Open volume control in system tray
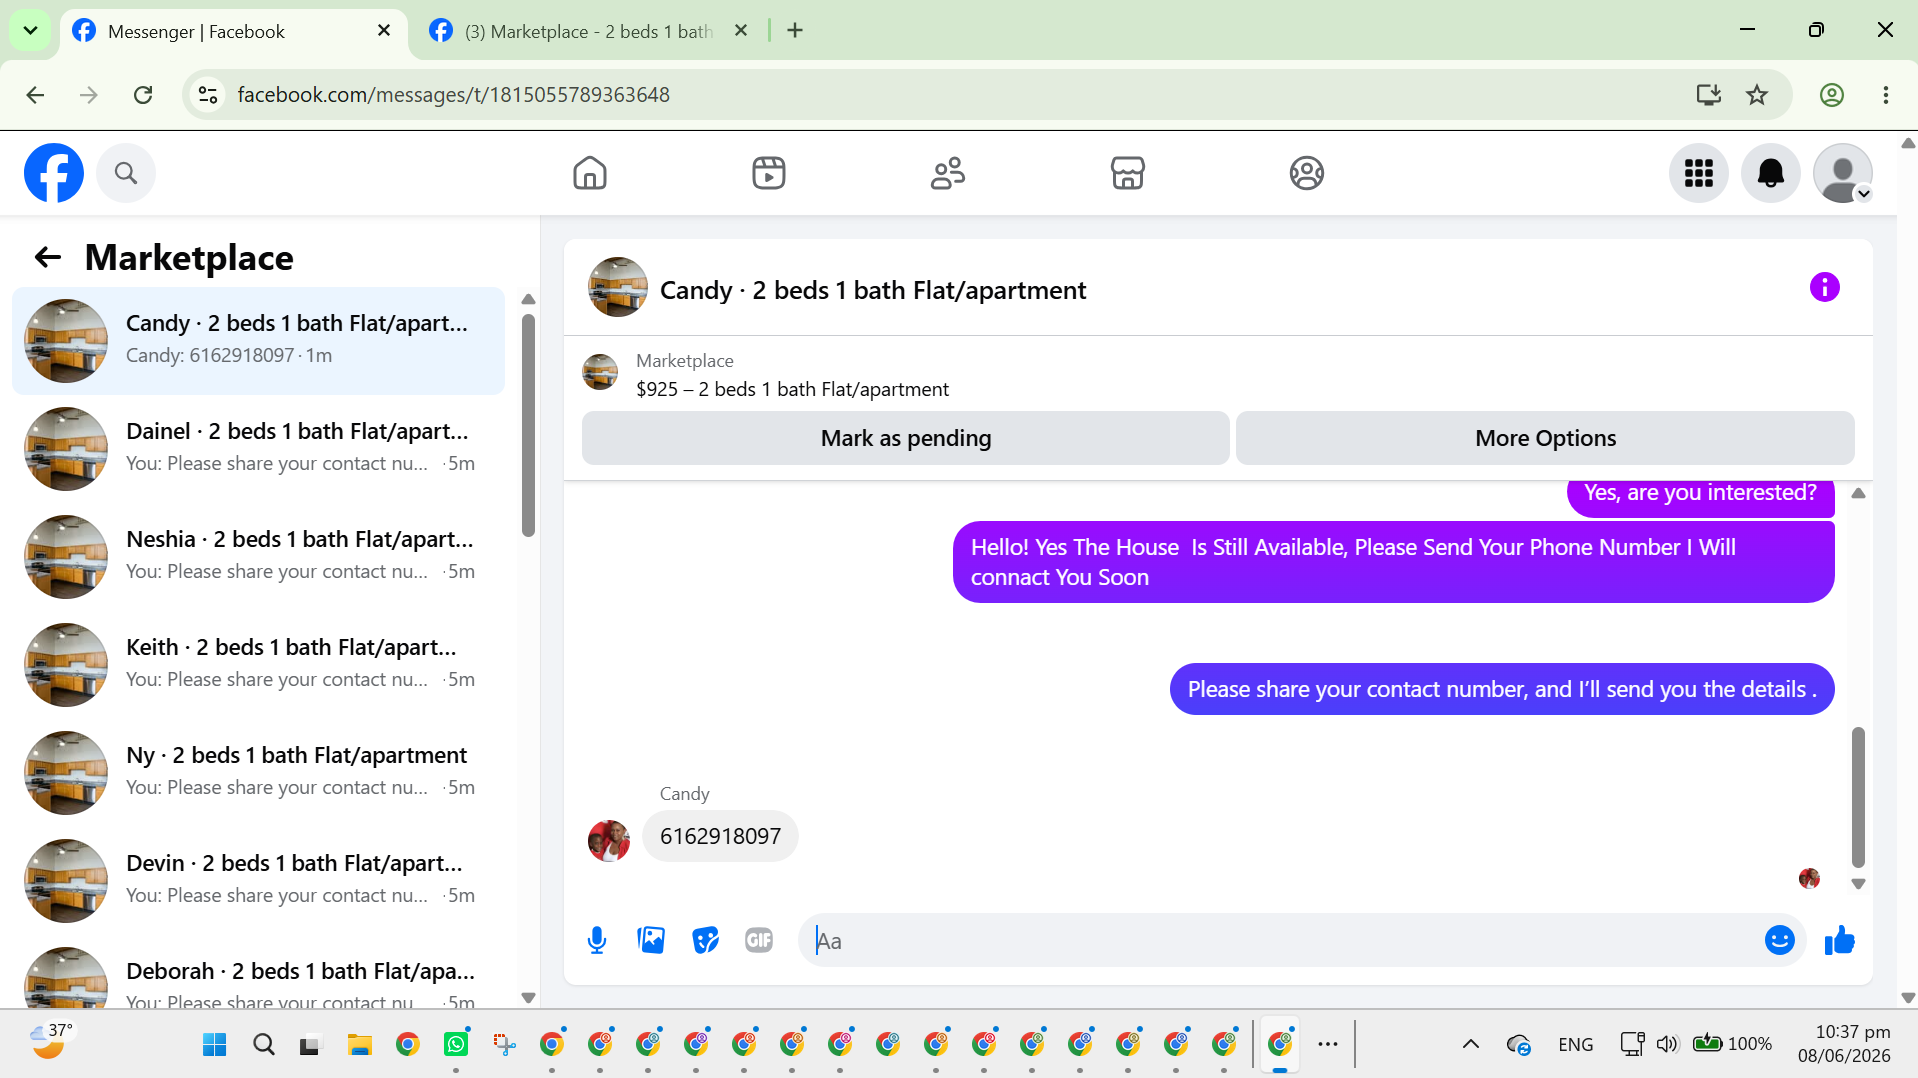The width and height of the screenshot is (1918, 1078). tap(1666, 1045)
